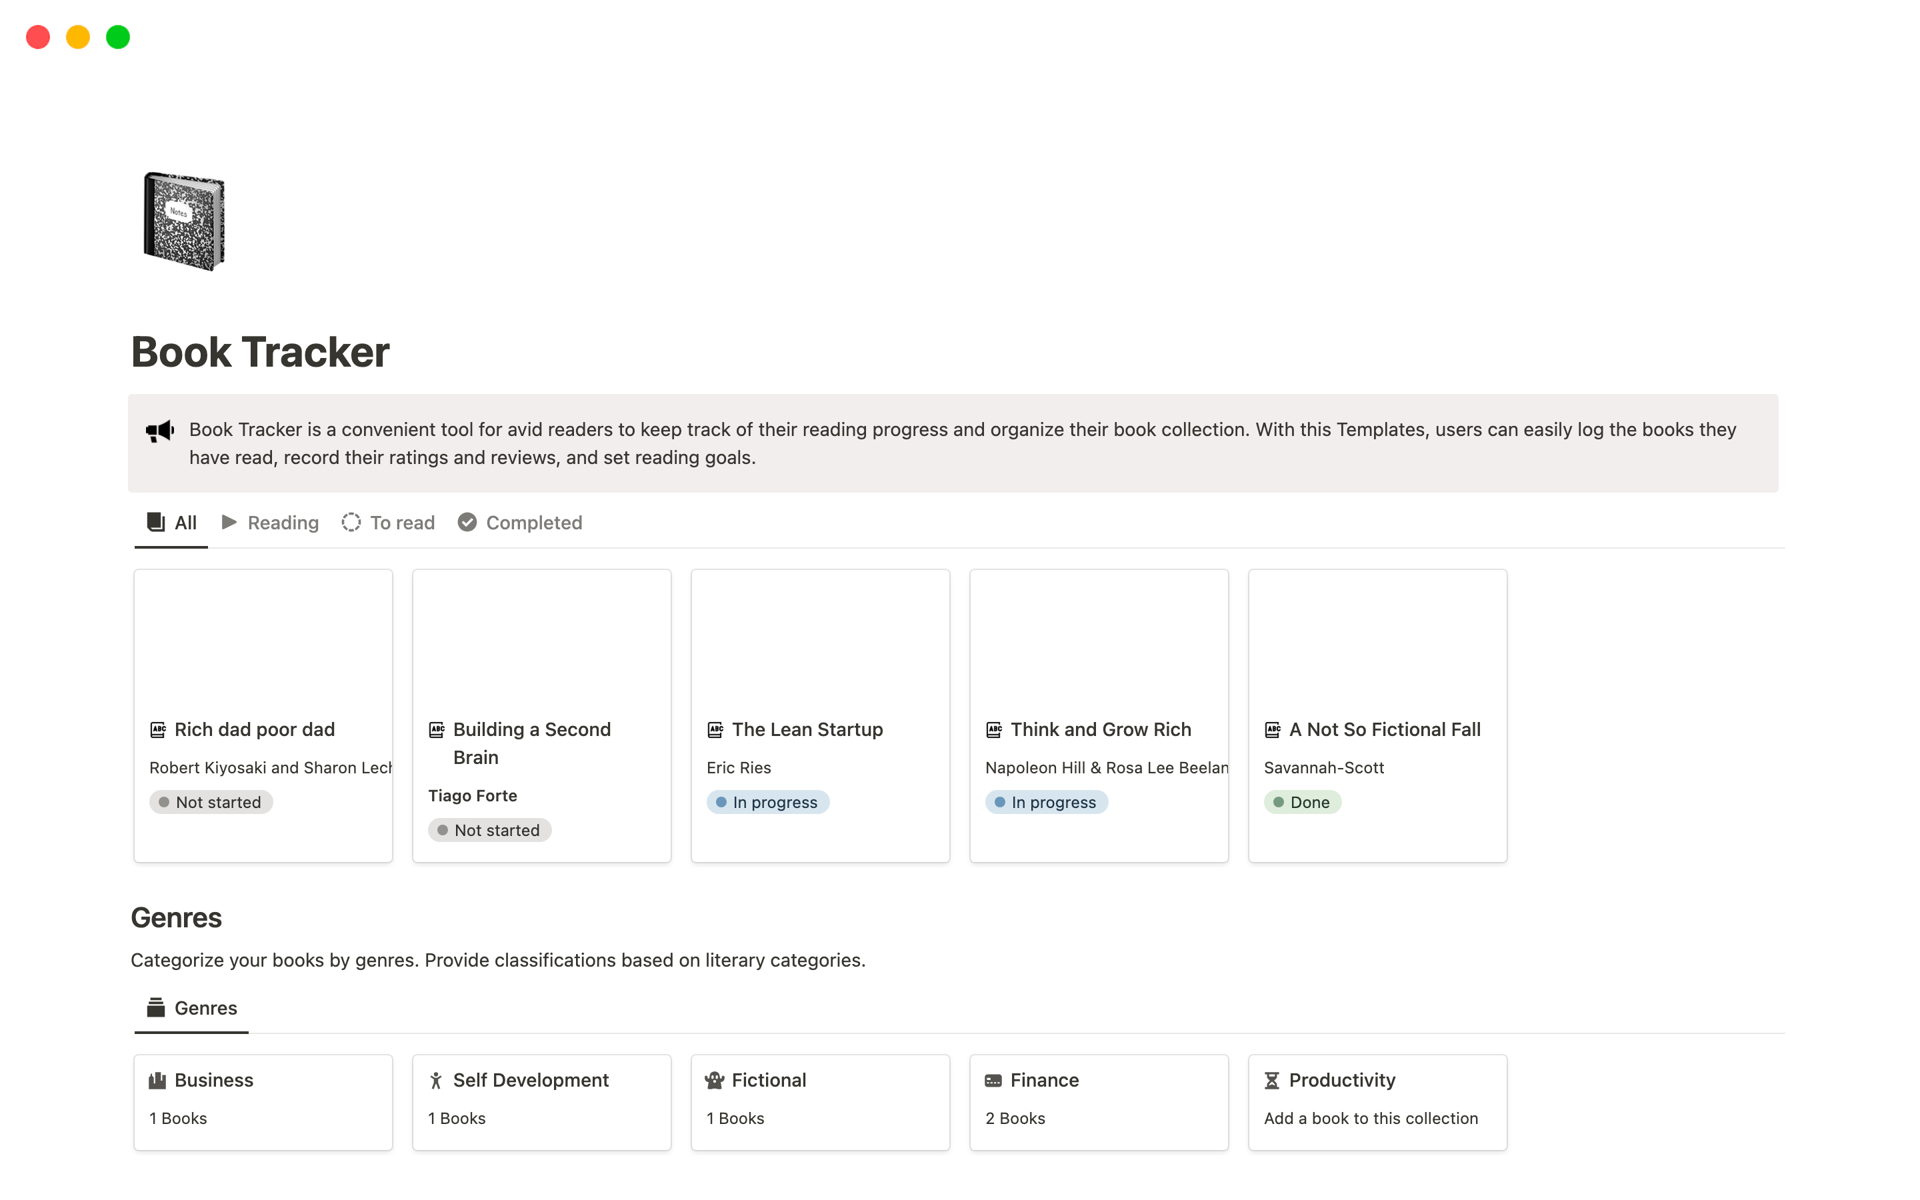This screenshot has height=1200, width=1920.
Task: Click the Fictional genre icon
Action: coord(715,1080)
